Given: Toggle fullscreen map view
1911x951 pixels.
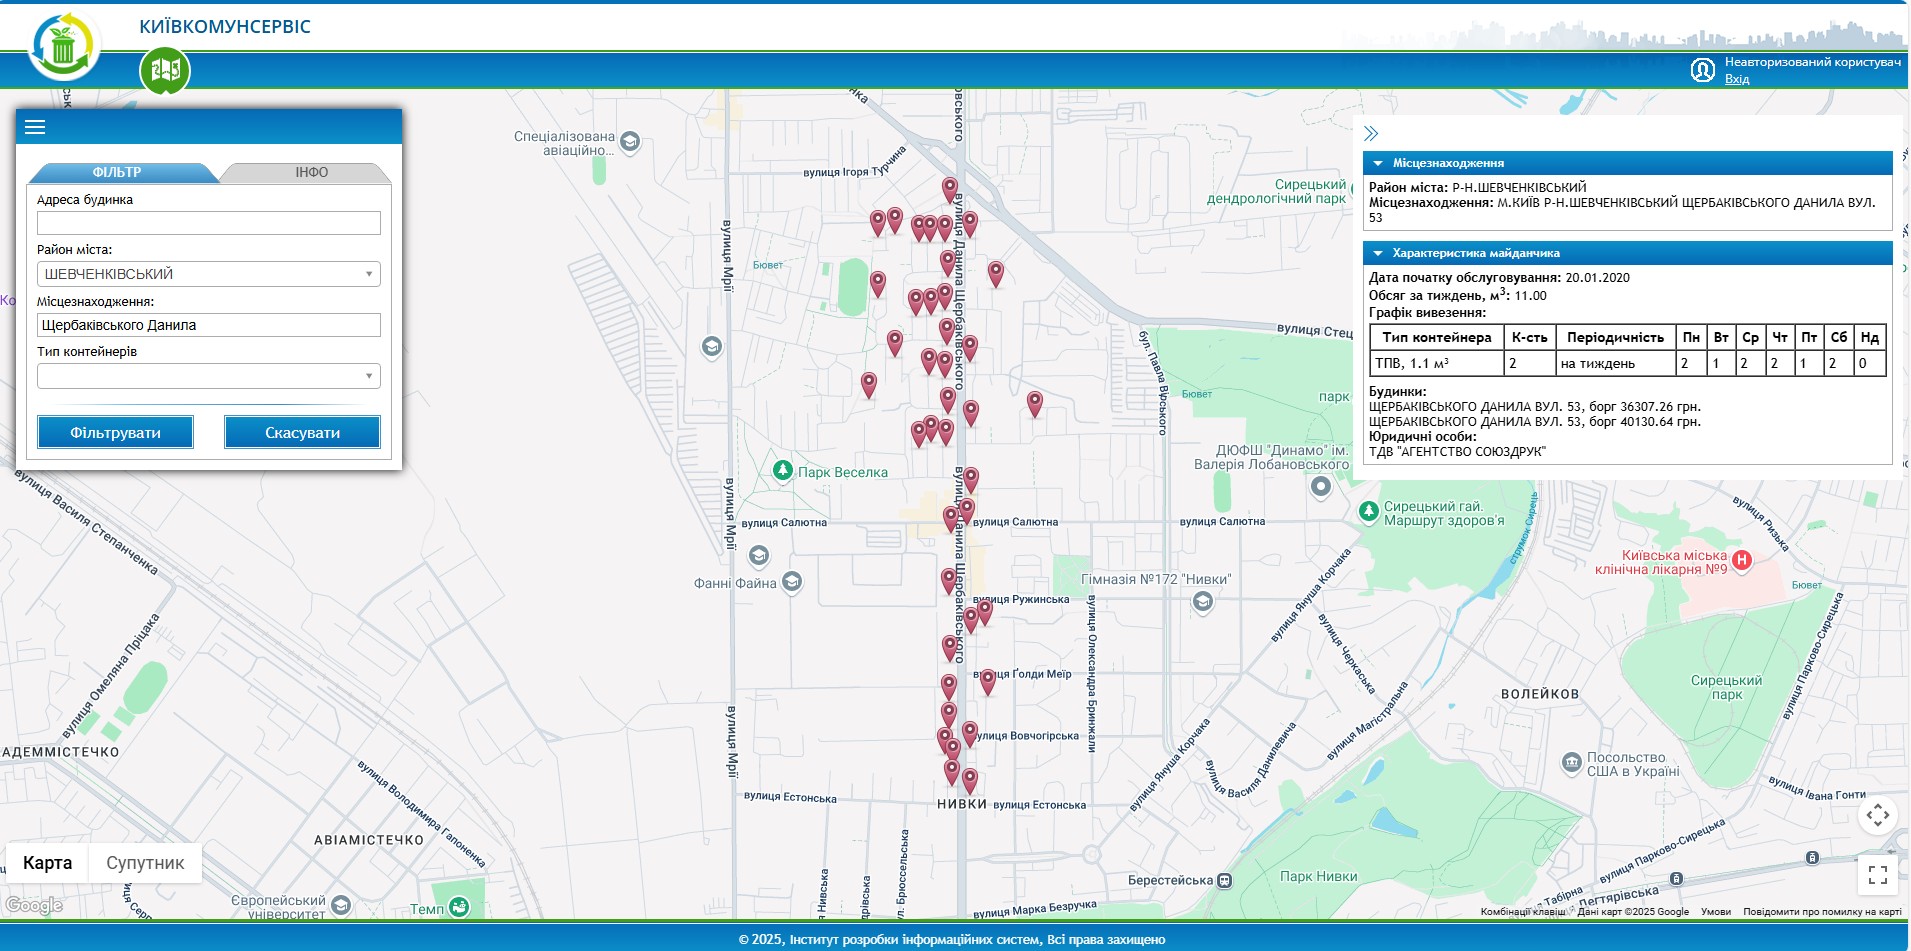Looking at the screenshot, I should pos(1877,875).
